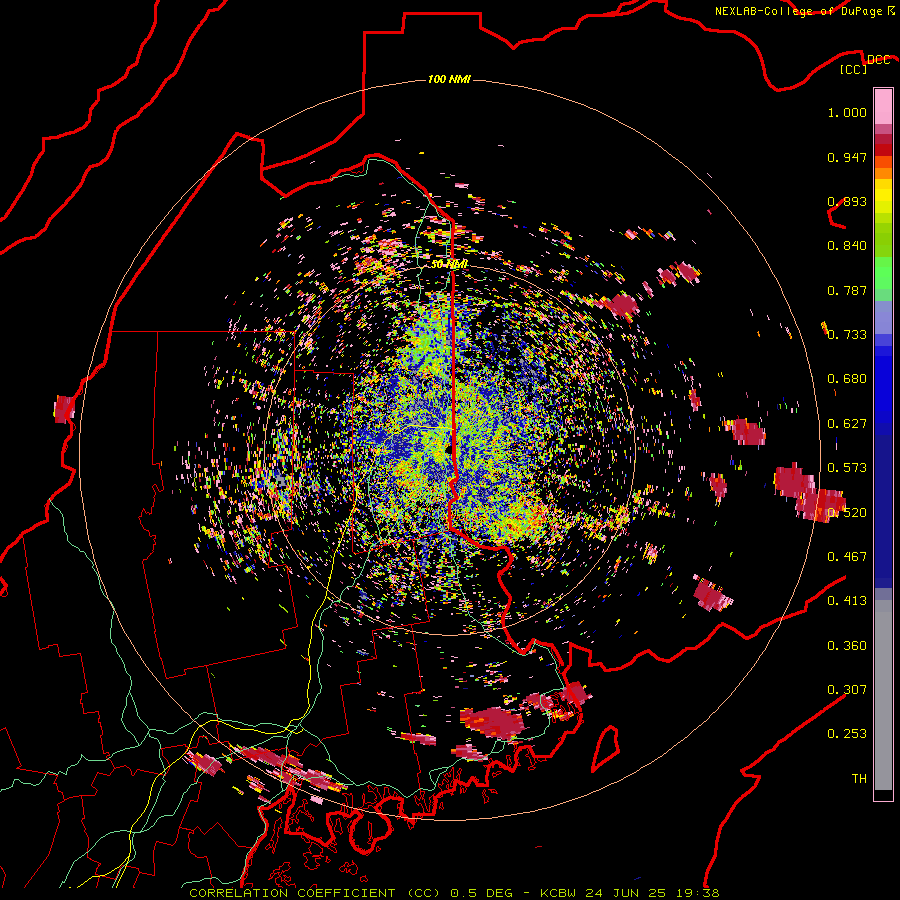Viewport: 900px width, 900px height.
Task: Click the 50 NMI range ring label
Action: (x=449, y=264)
